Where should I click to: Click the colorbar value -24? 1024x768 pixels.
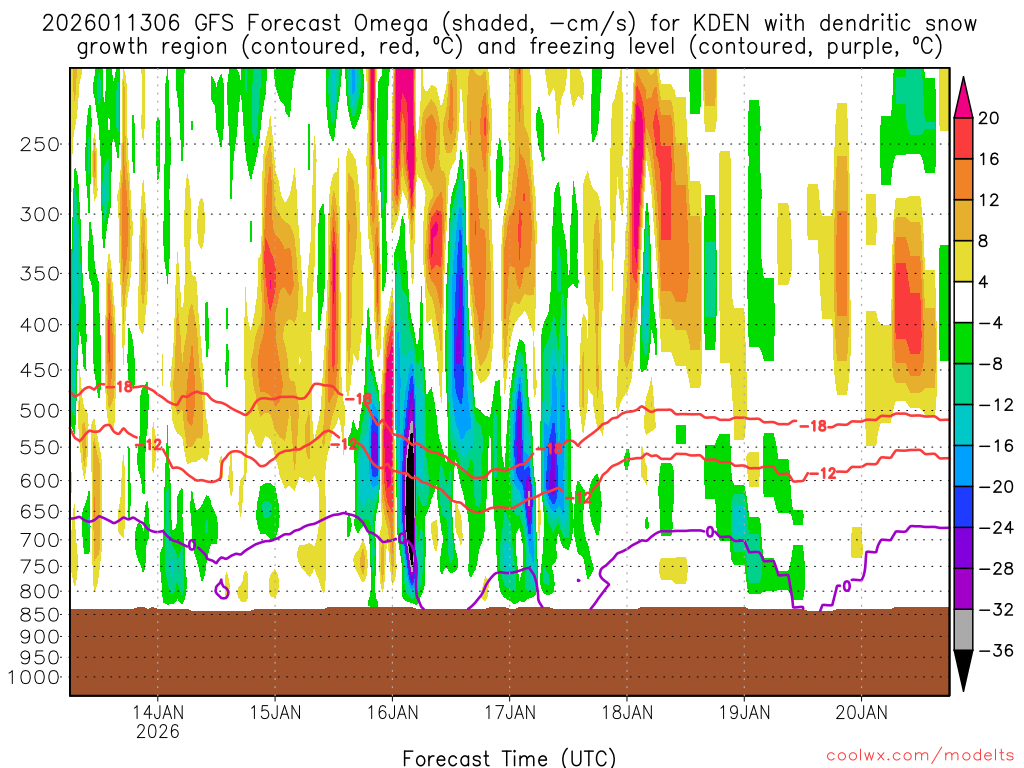995,528
